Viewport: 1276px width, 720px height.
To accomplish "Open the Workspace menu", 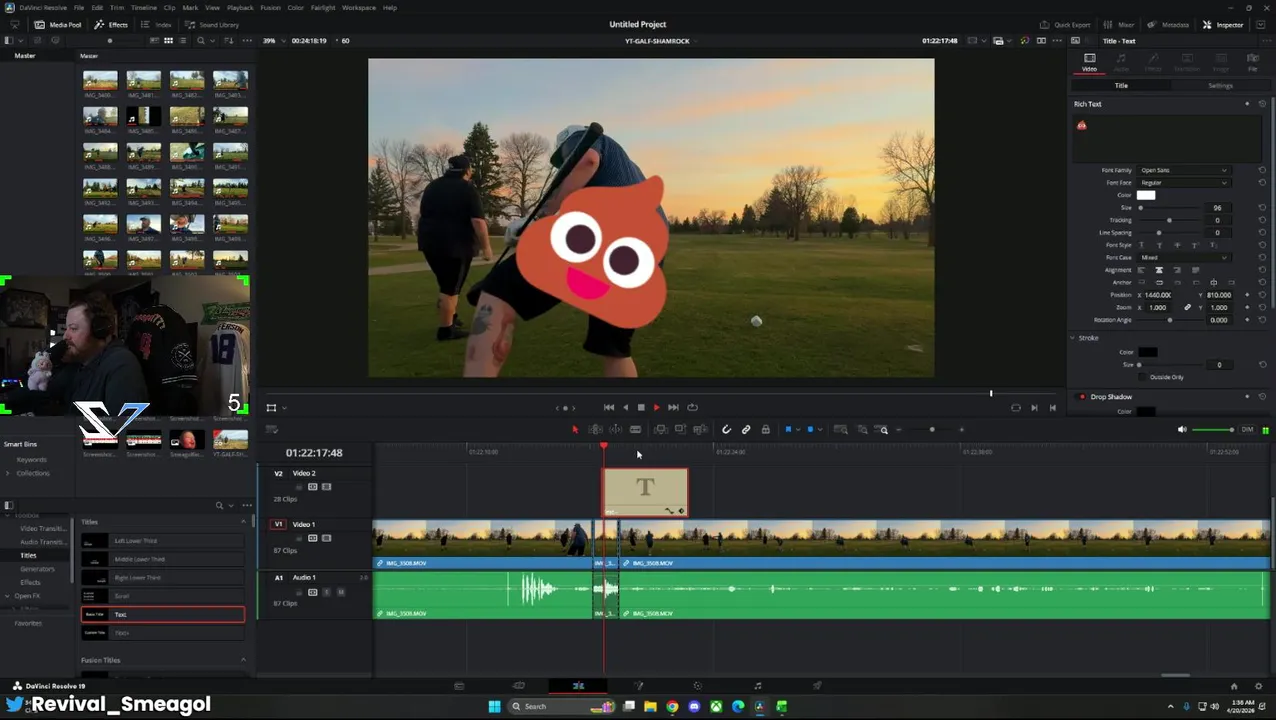I will coord(359,7).
